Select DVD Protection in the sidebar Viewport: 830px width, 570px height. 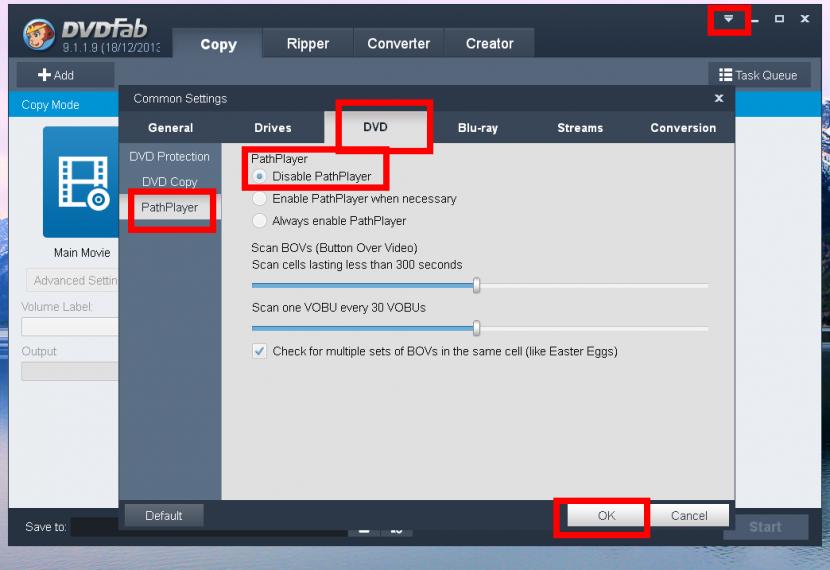[169, 157]
